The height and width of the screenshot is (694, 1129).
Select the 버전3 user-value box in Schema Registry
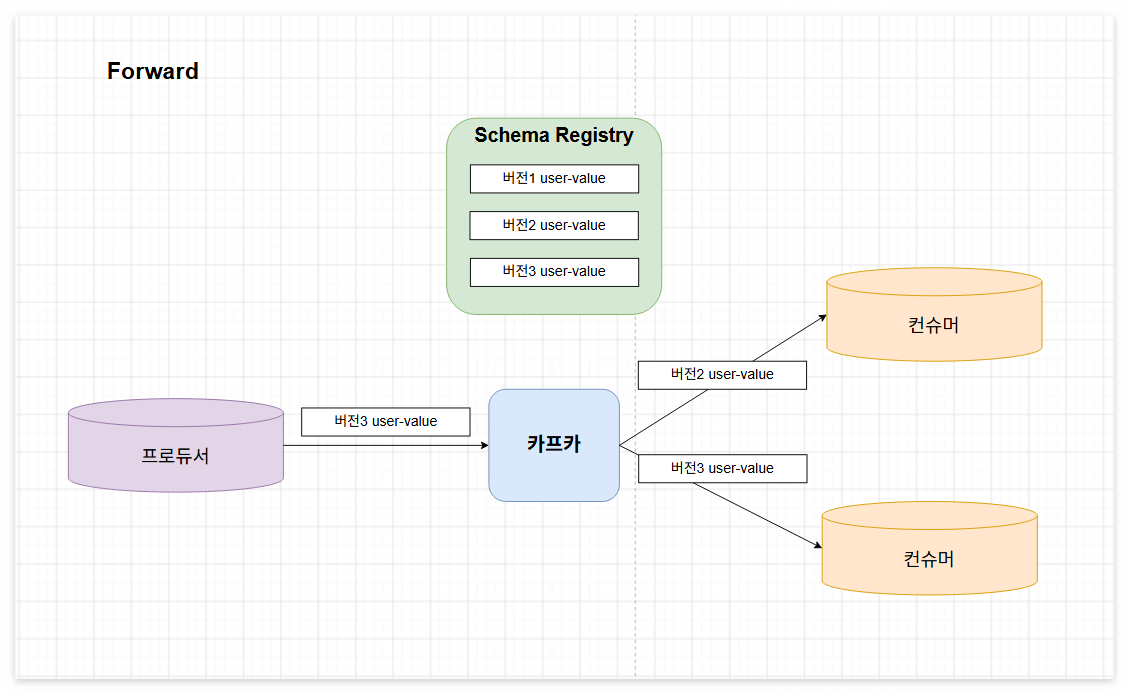(554, 272)
